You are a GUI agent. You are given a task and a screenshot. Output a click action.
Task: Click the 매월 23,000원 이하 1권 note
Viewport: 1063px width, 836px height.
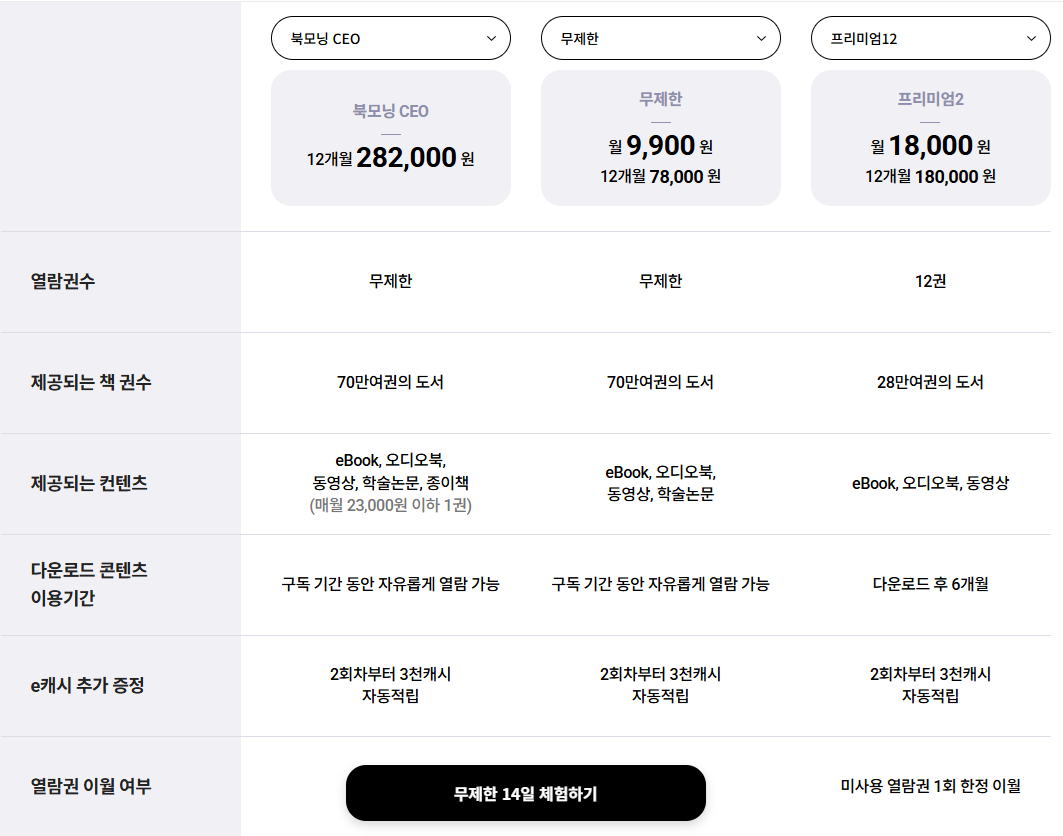coord(390,505)
